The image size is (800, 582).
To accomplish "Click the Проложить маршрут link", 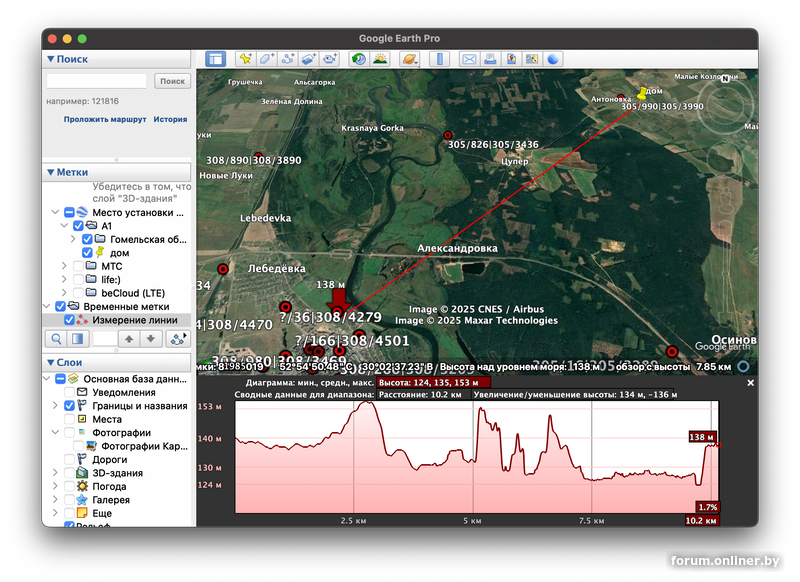I will click(x=105, y=119).
